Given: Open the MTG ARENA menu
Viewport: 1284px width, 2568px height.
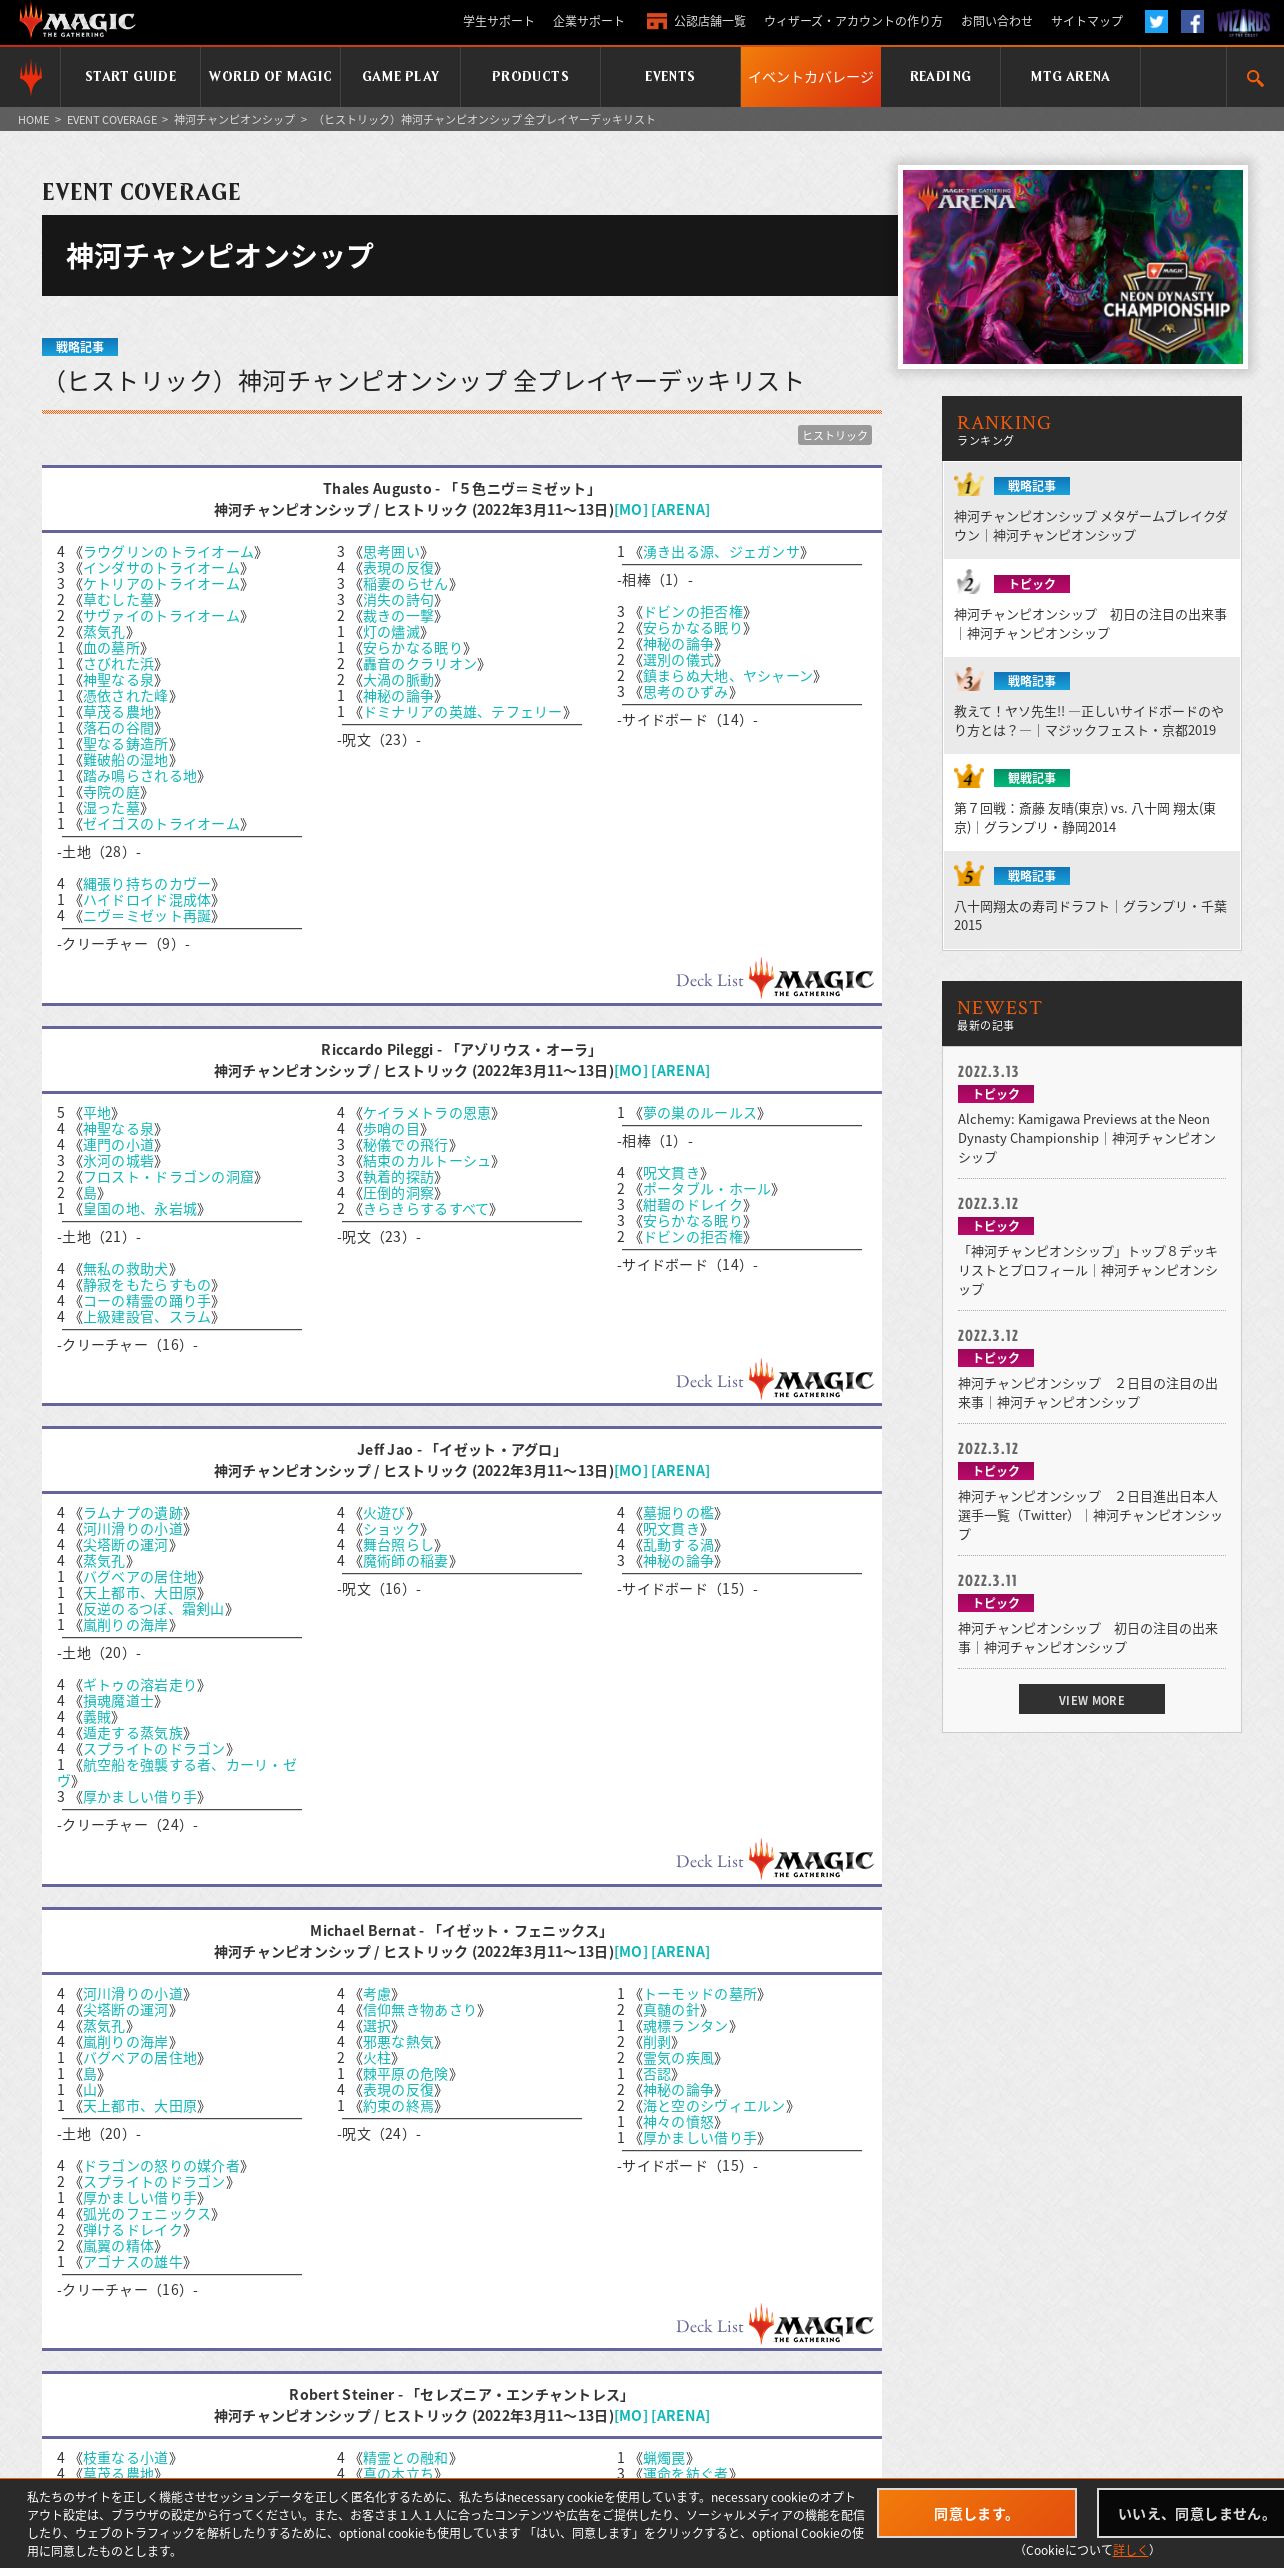Looking at the screenshot, I should 1070,77.
